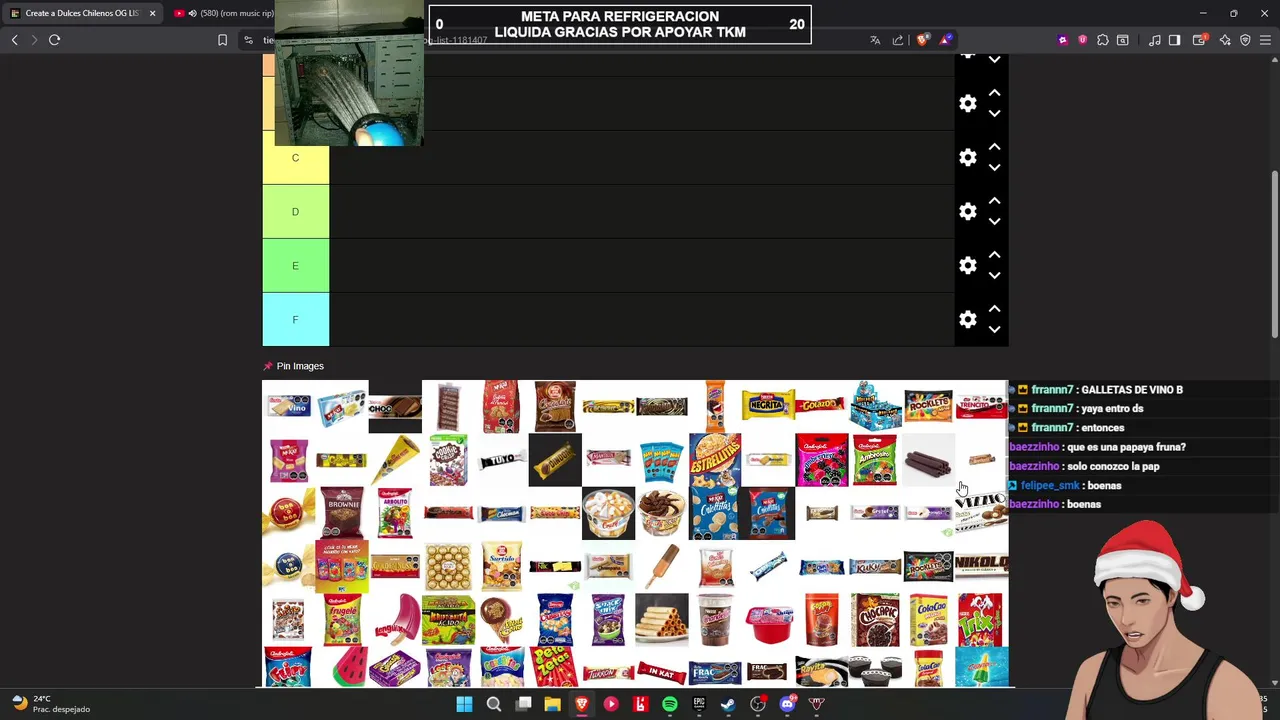Open OBS Studio from the taskbar

[x=758, y=704]
